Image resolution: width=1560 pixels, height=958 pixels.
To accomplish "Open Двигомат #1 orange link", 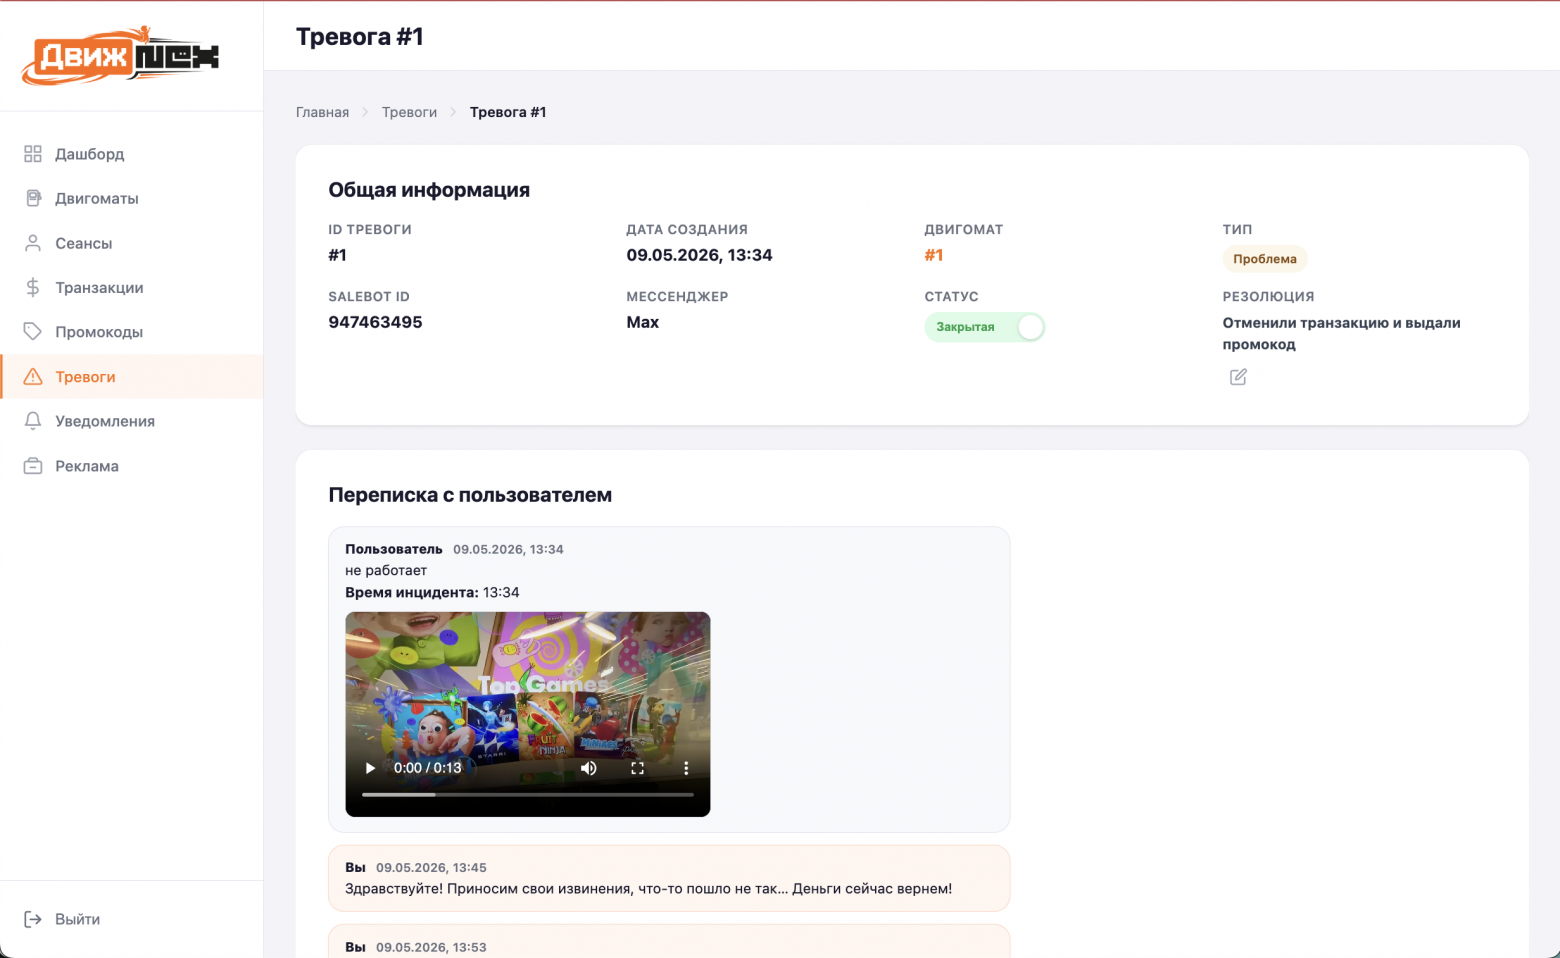I will pyautogui.click(x=934, y=255).
